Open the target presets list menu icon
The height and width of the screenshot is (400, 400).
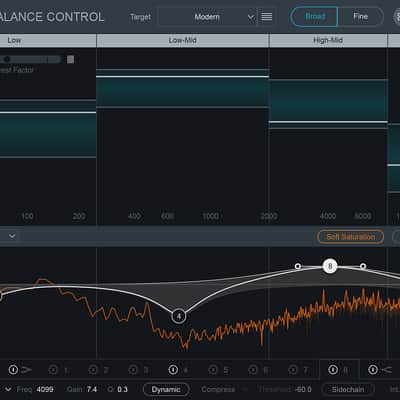point(267,17)
